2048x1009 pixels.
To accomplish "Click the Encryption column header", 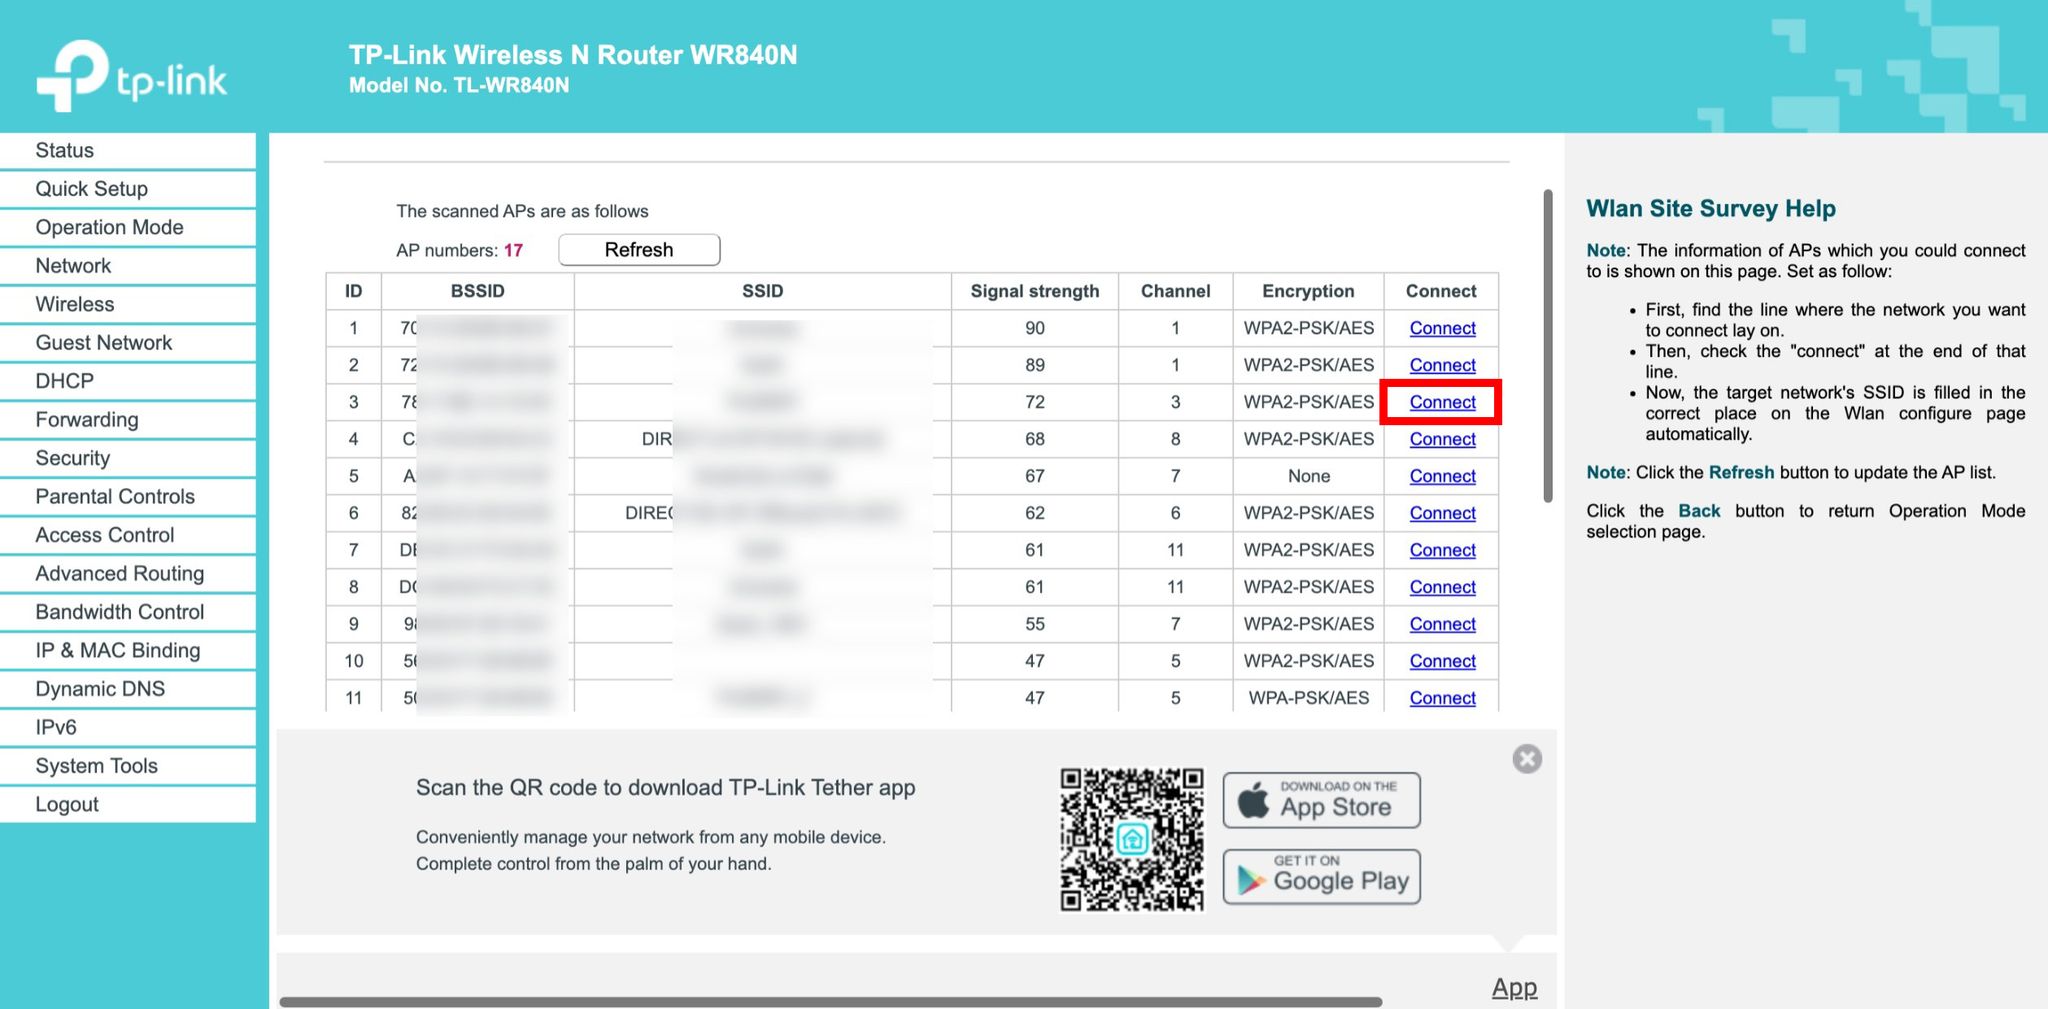I will (1308, 291).
